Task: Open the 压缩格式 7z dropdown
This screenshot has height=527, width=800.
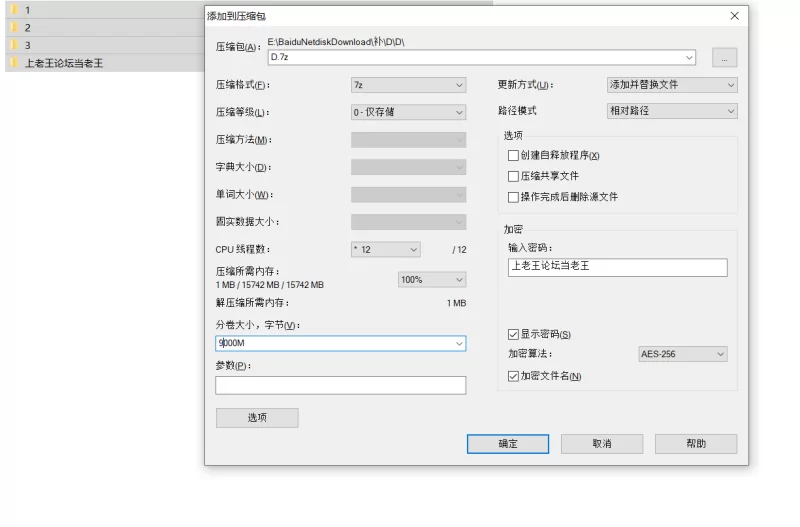Action: point(408,85)
